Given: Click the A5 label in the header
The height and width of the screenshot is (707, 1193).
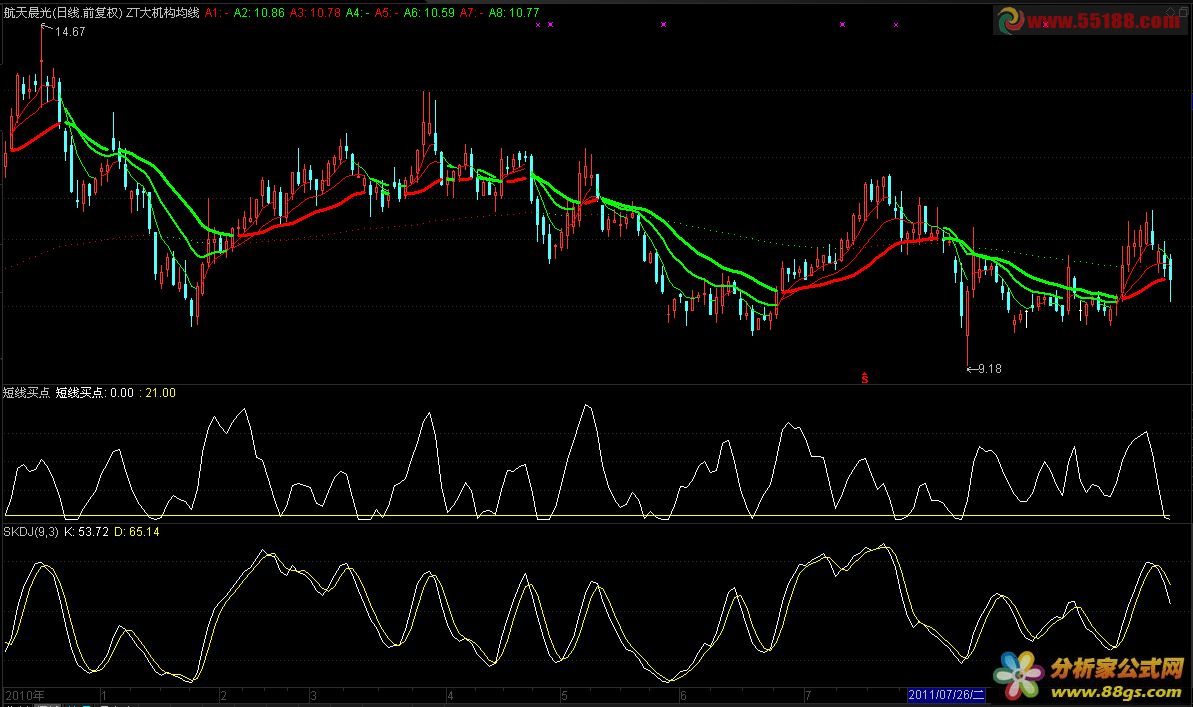Looking at the screenshot, I should [387, 13].
